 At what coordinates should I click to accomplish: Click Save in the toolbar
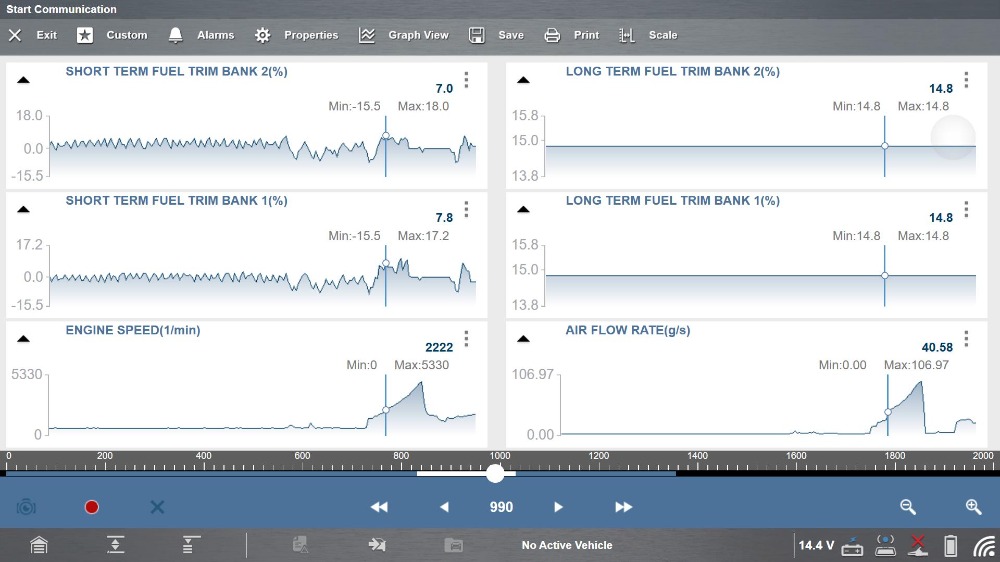click(x=497, y=35)
